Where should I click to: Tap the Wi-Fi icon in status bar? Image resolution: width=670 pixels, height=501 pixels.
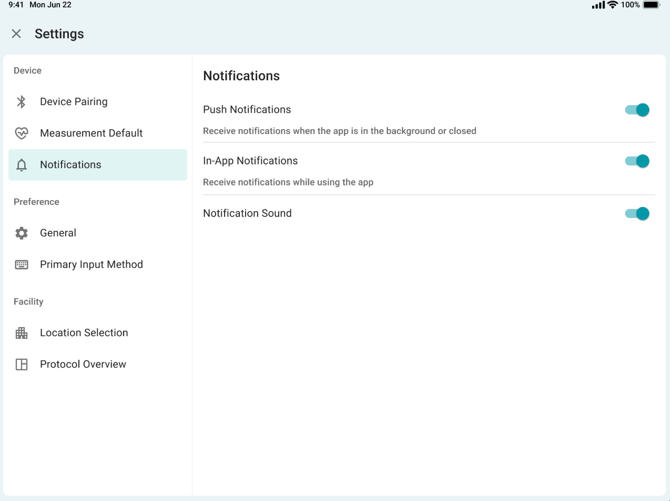pos(613,5)
